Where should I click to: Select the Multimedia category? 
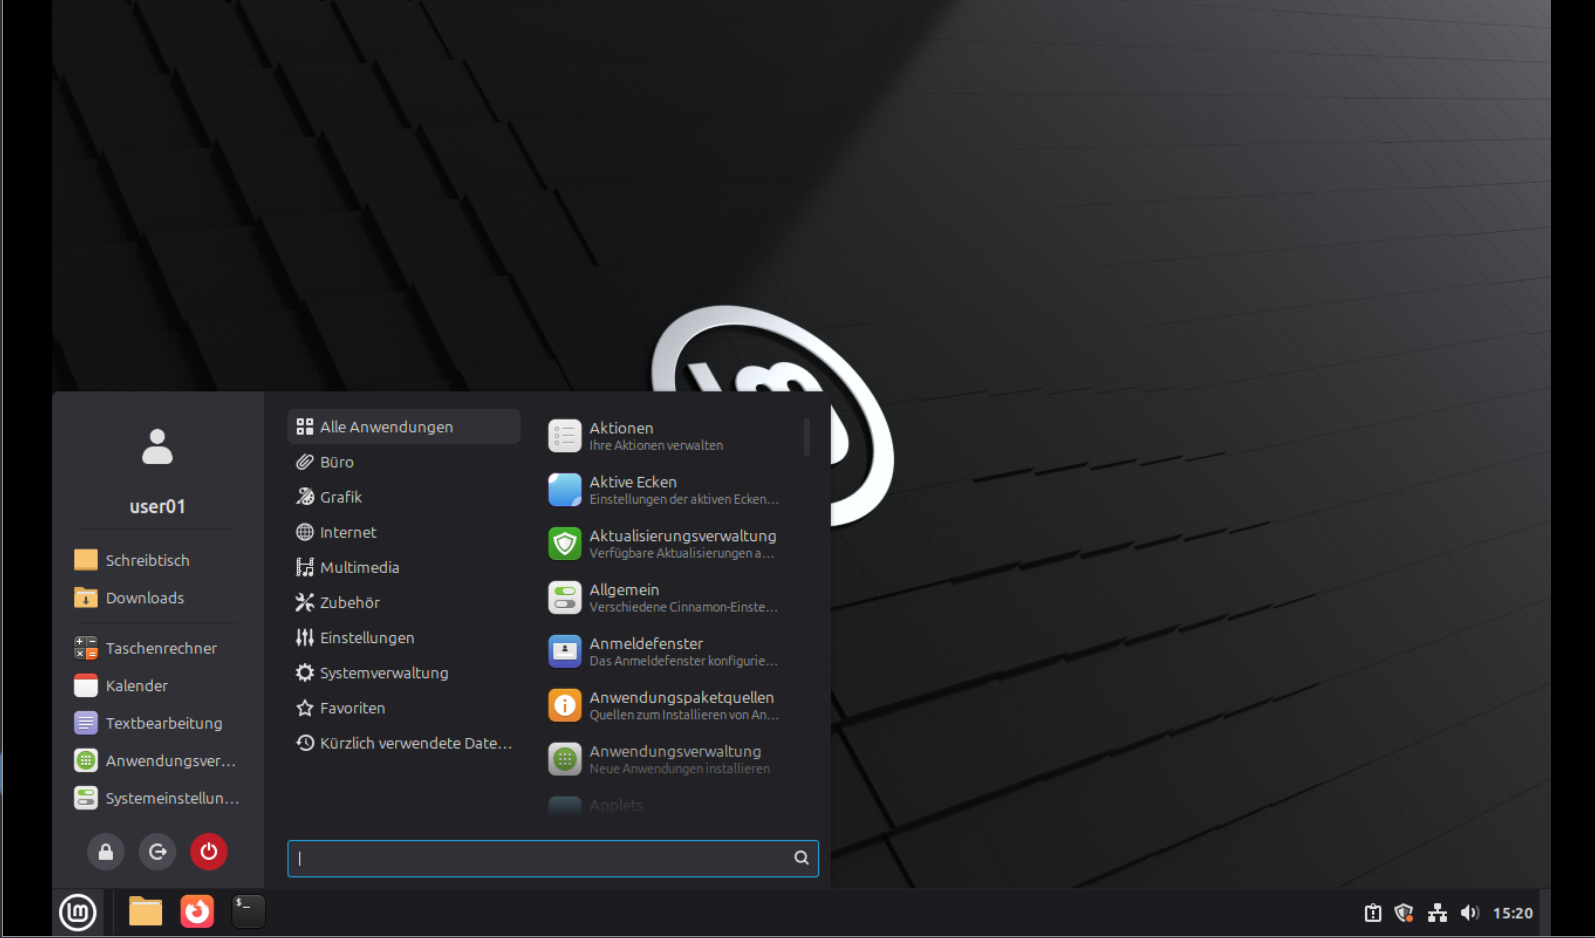pyautogui.click(x=359, y=567)
